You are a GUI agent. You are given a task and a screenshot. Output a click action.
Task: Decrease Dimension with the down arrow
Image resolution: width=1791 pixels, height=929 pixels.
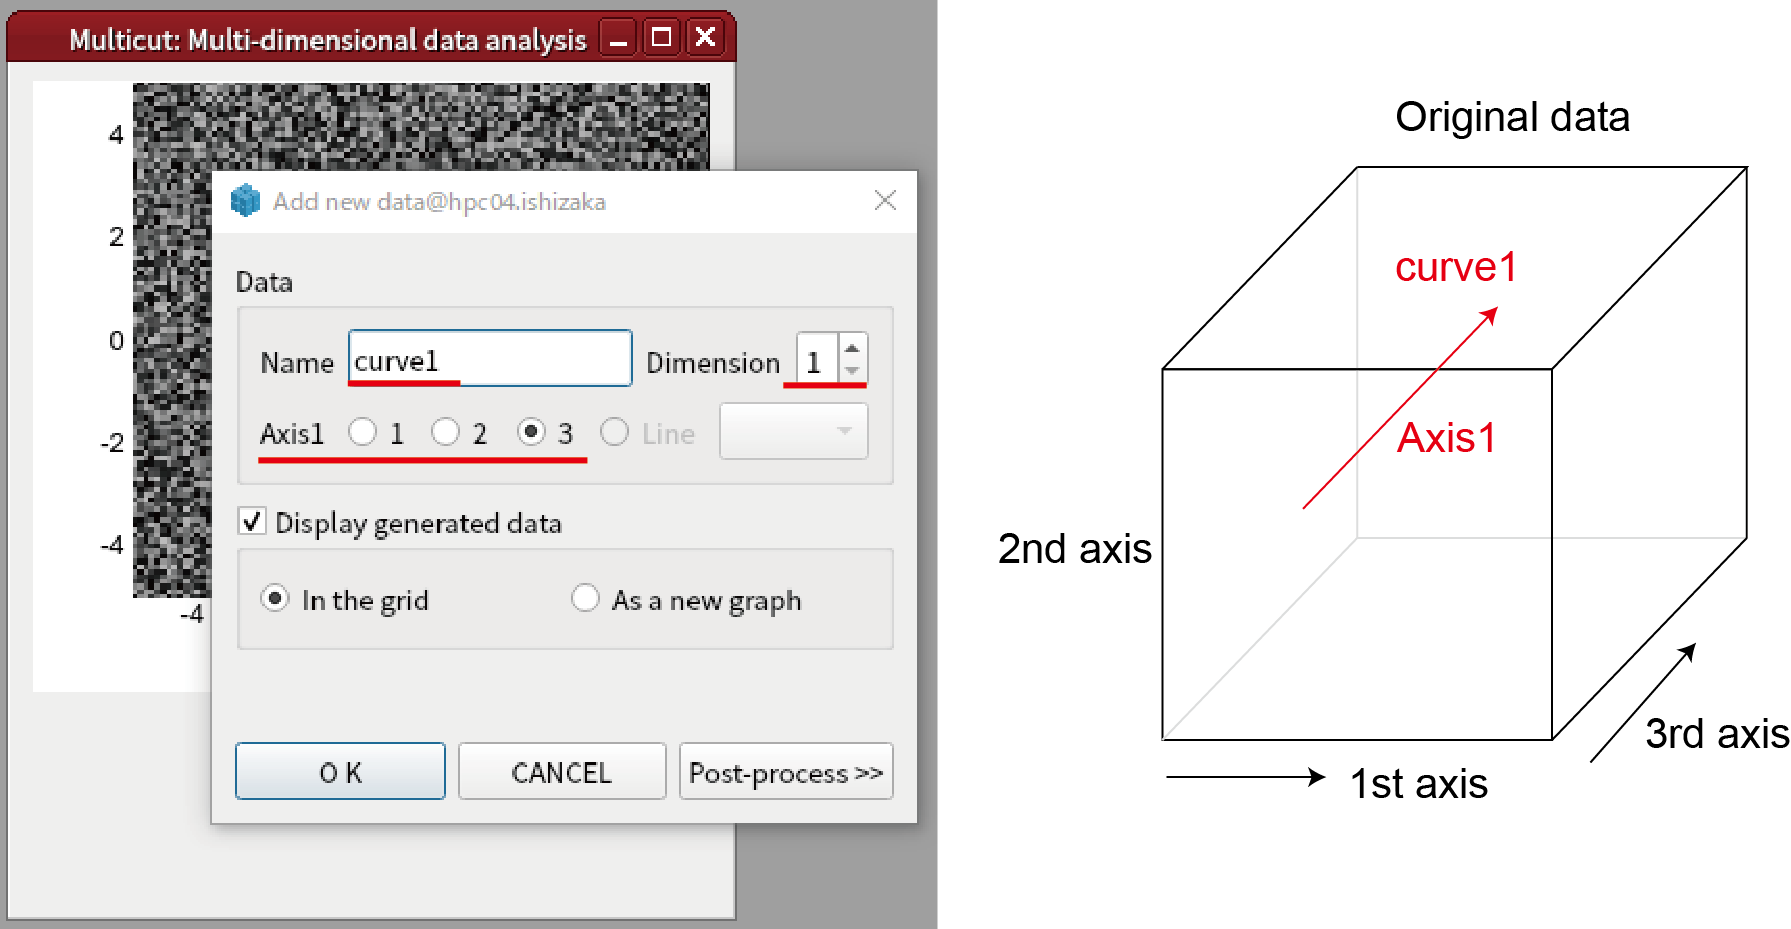point(852,371)
